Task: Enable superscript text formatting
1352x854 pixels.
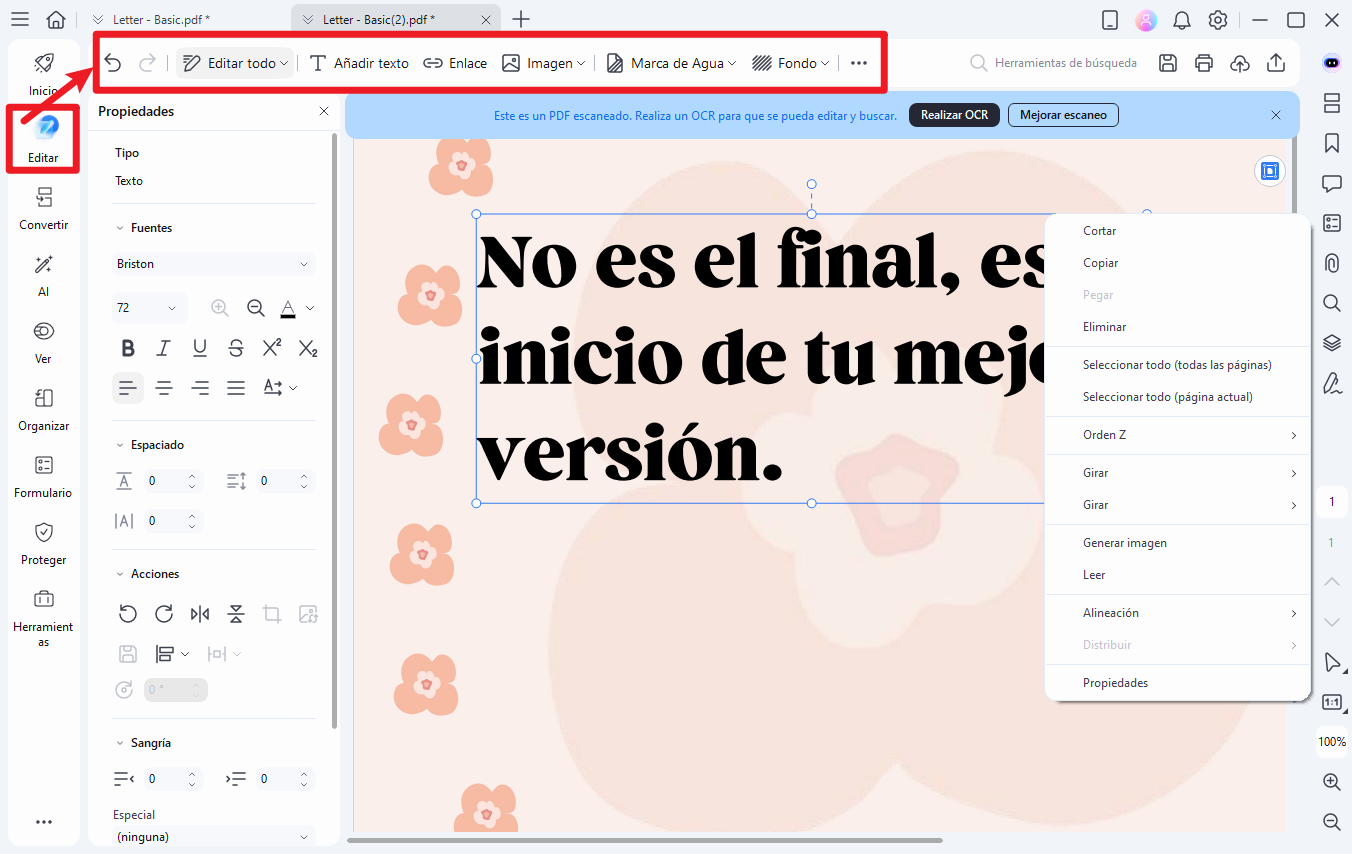Action: pos(271,347)
